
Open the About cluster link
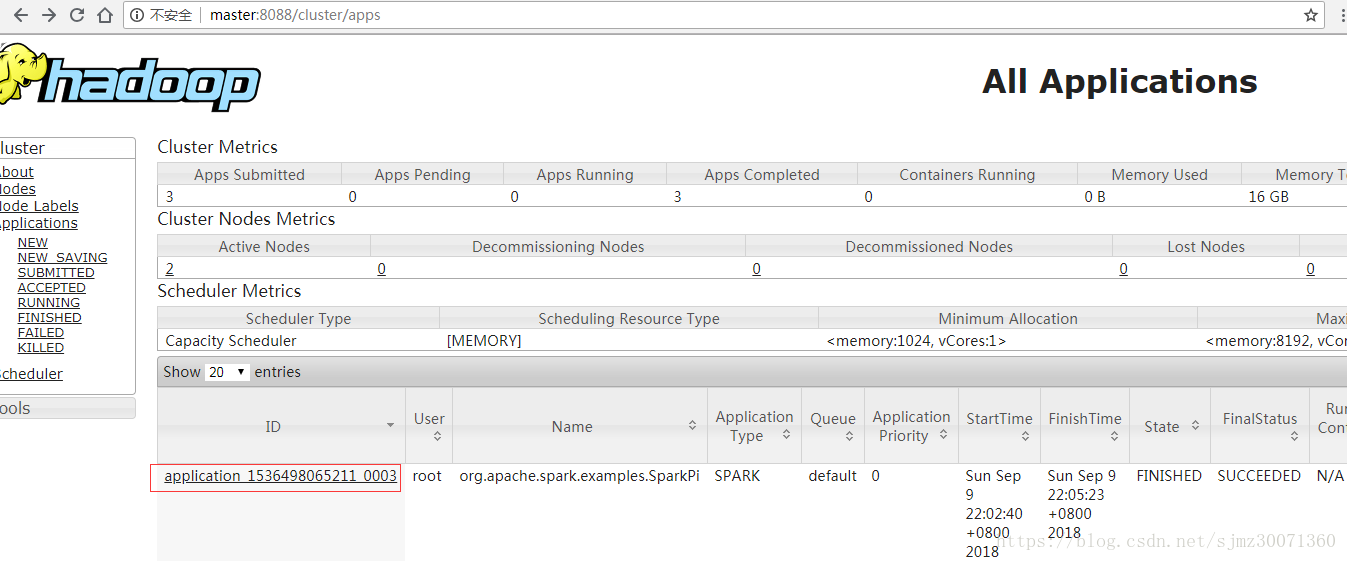point(16,172)
